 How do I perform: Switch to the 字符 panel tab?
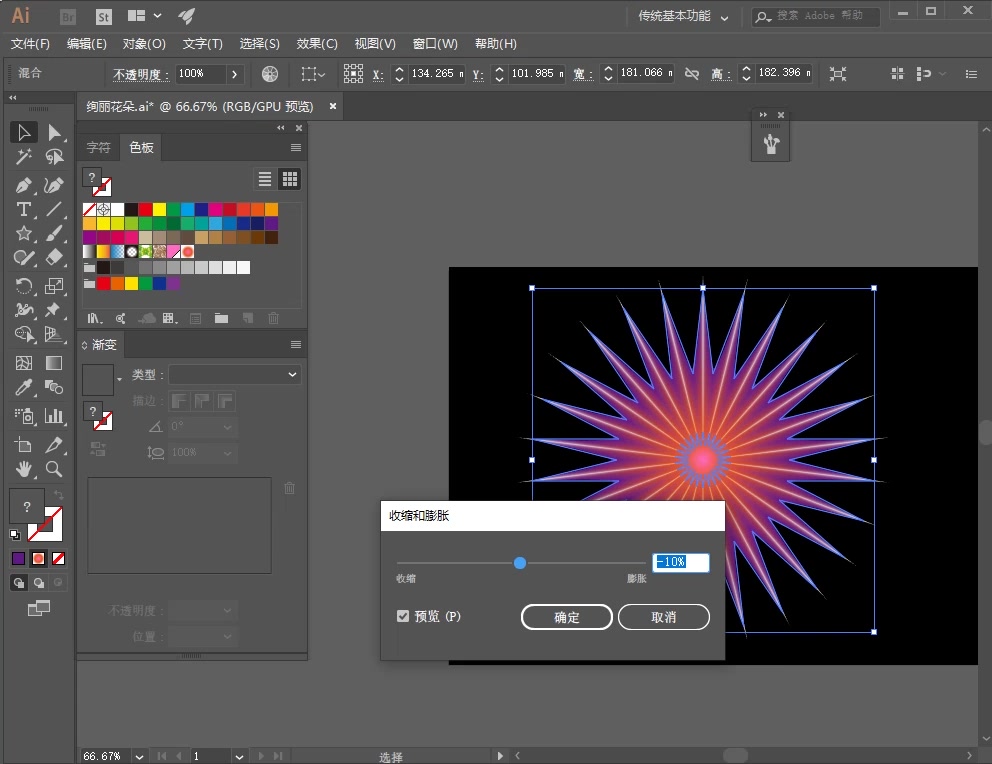tap(99, 148)
